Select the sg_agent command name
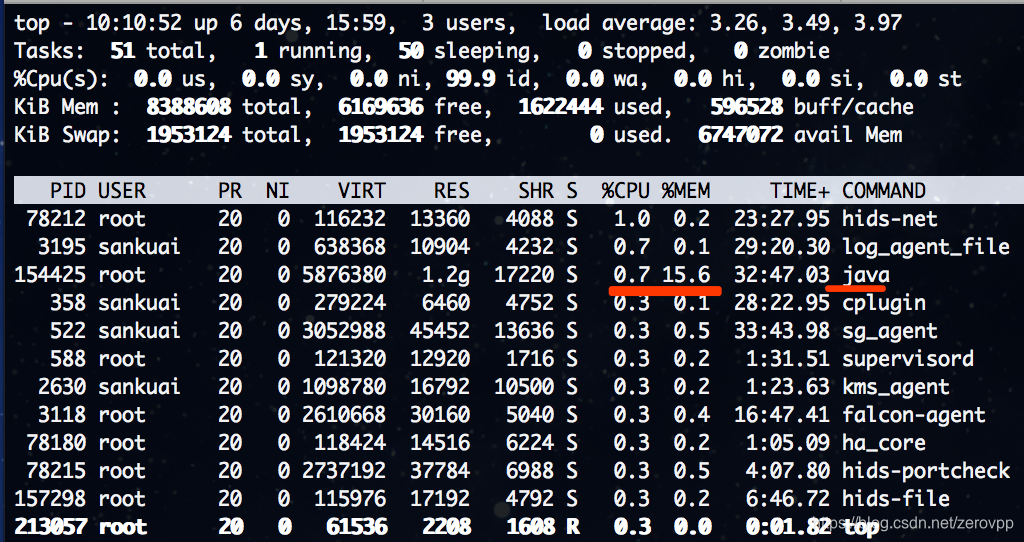The image size is (1024, 542). tap(889, 331)
